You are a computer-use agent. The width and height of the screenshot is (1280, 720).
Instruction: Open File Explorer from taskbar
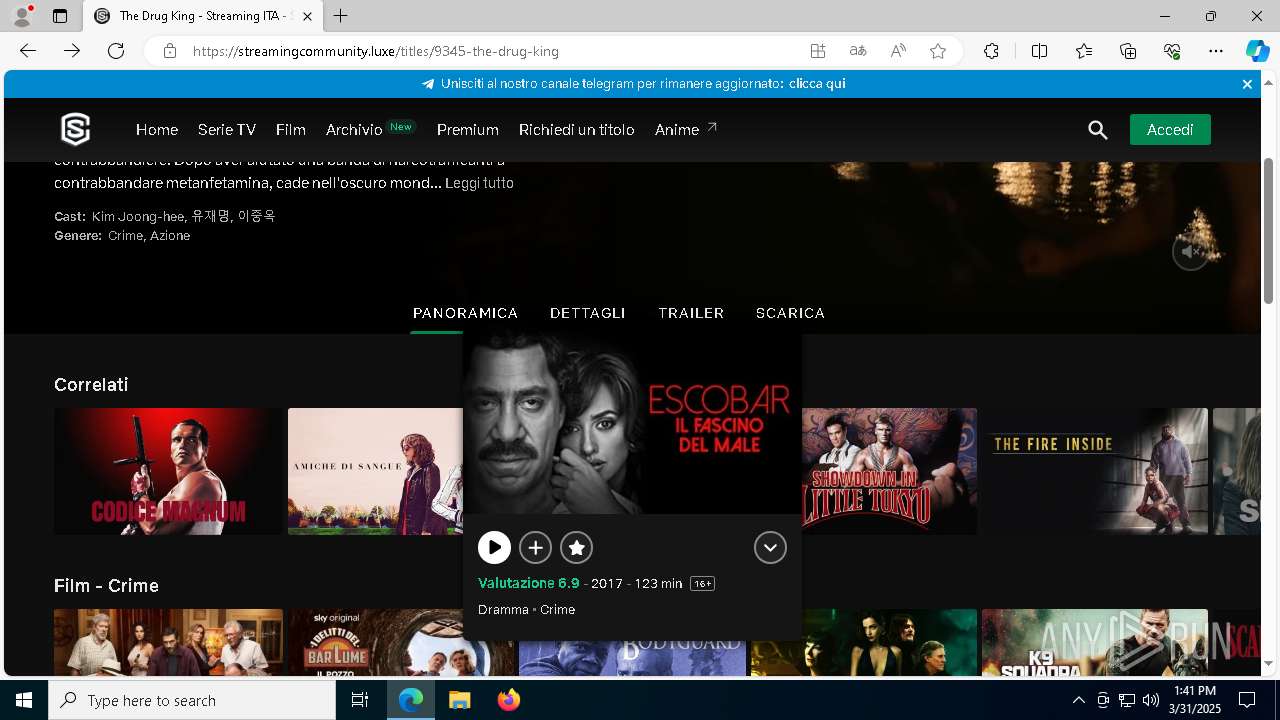(460, 700)
